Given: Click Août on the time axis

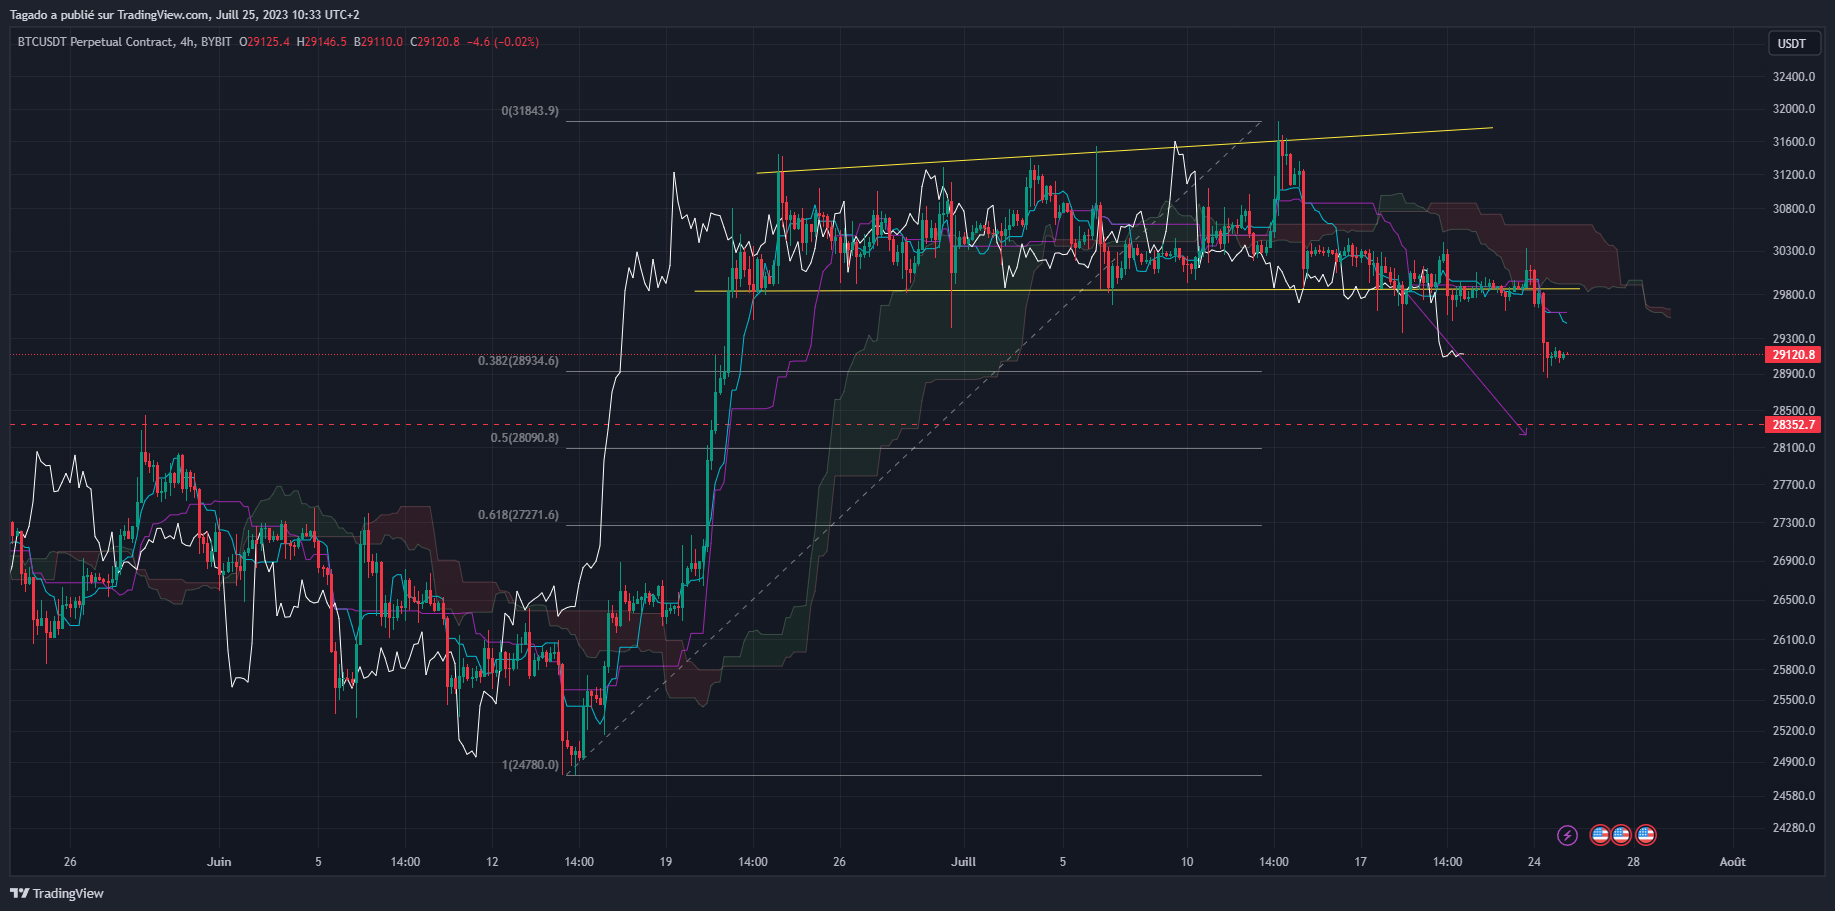Looking at the screenshot, I should point(1732,861).
